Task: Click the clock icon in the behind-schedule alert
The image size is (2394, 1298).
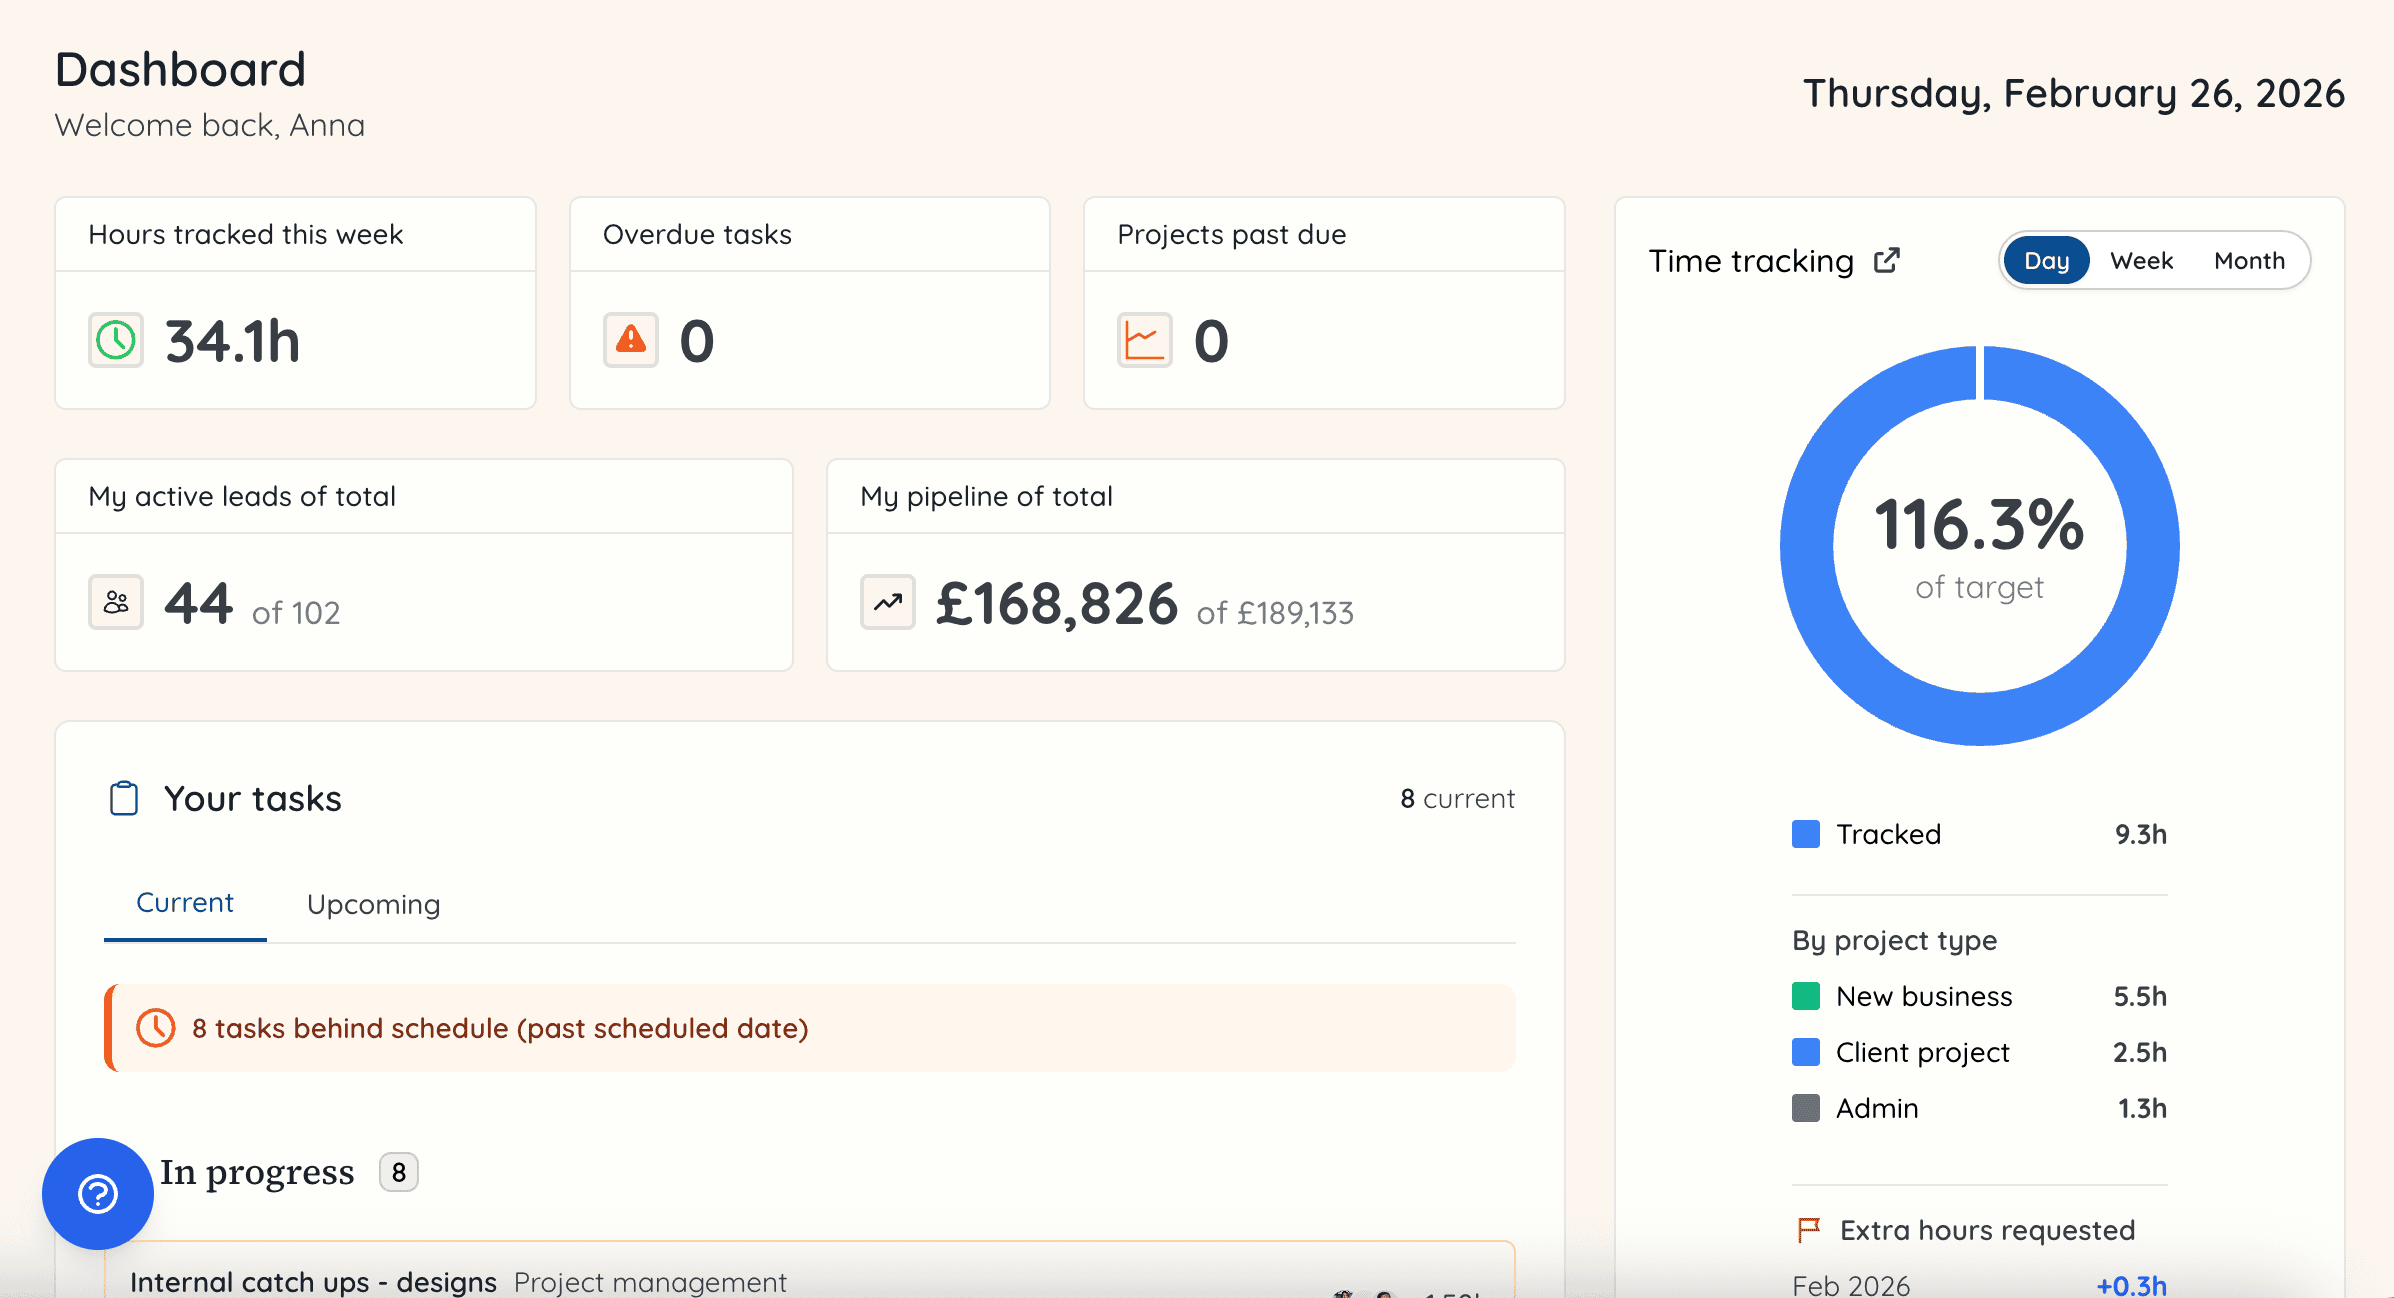Action: point(156,1027)
